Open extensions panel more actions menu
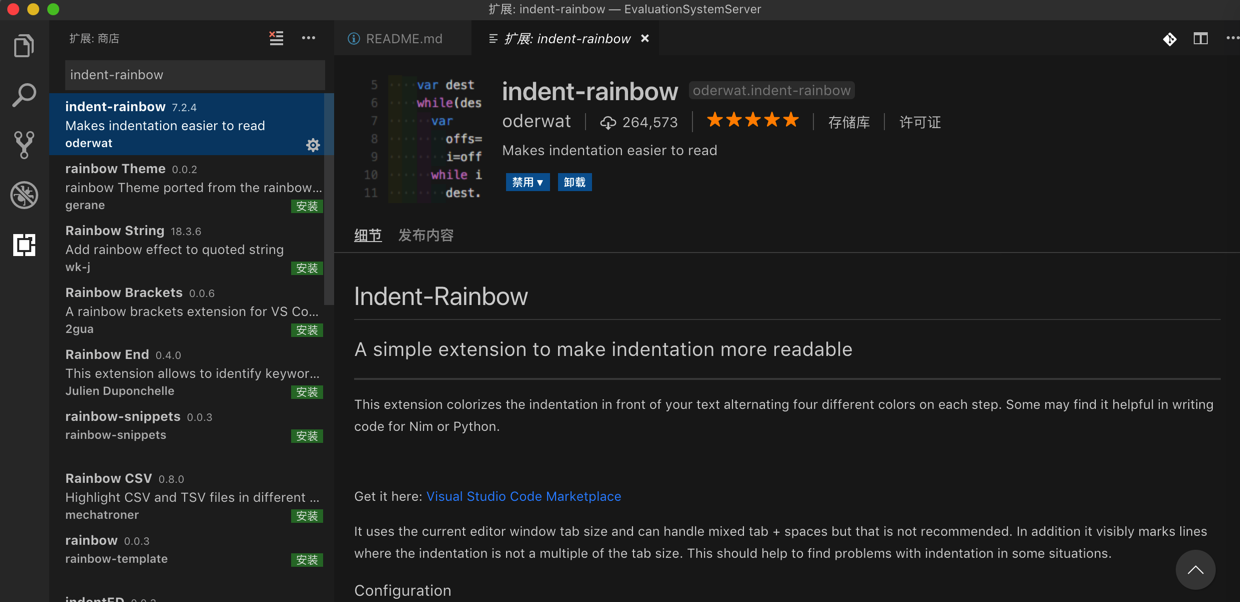 (309, 38)
